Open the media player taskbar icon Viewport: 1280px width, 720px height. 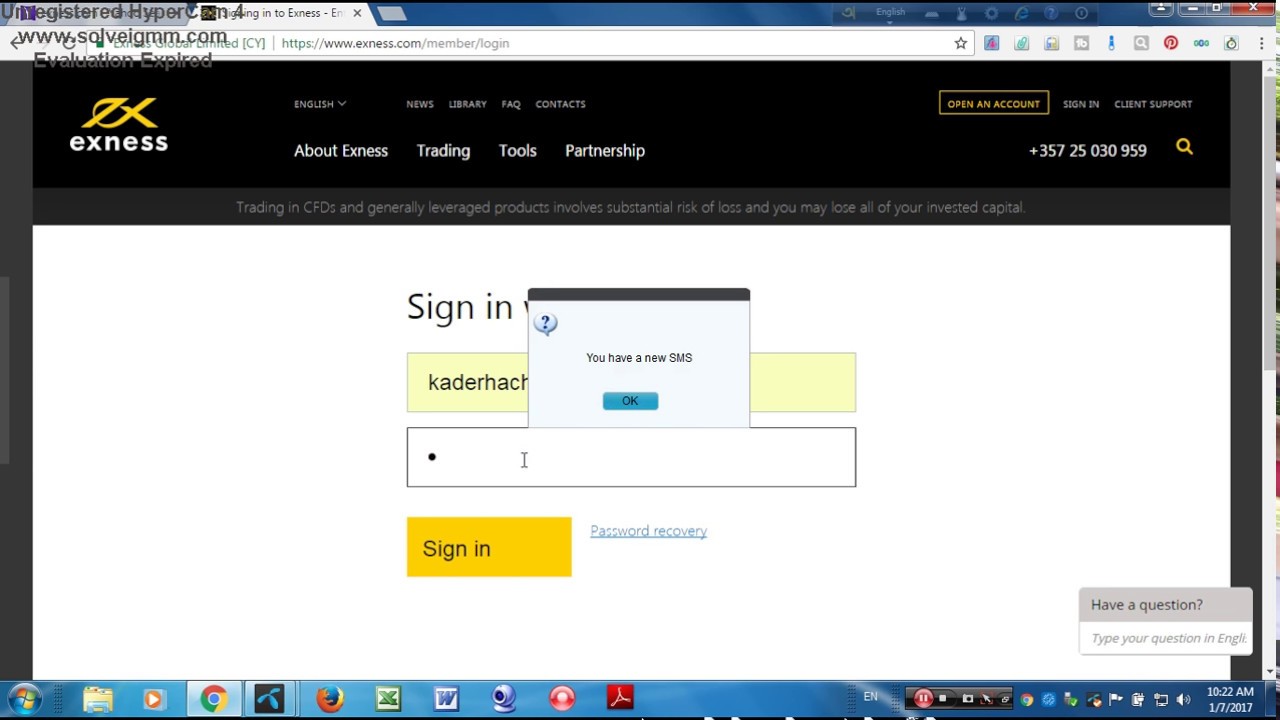[x=153, y=698]
